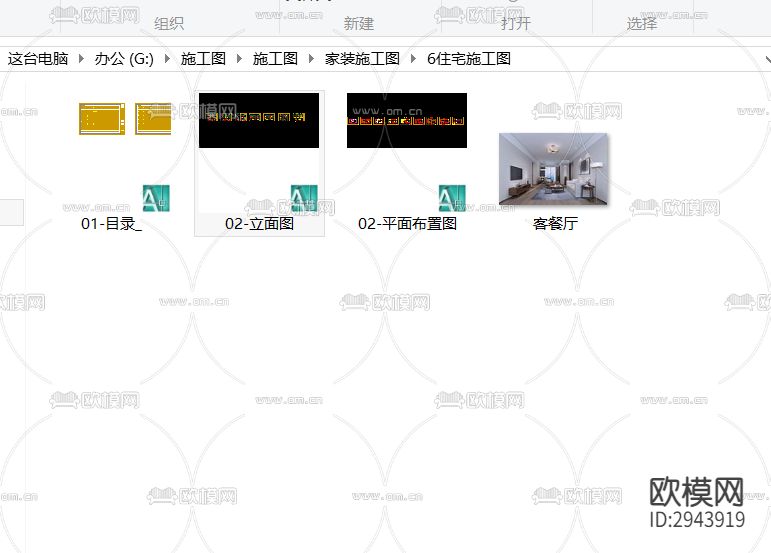The width and height of the screenshot is (771, 553).
Task: Click the 选择 ribbon group label
Action: [x=642, y=23]
